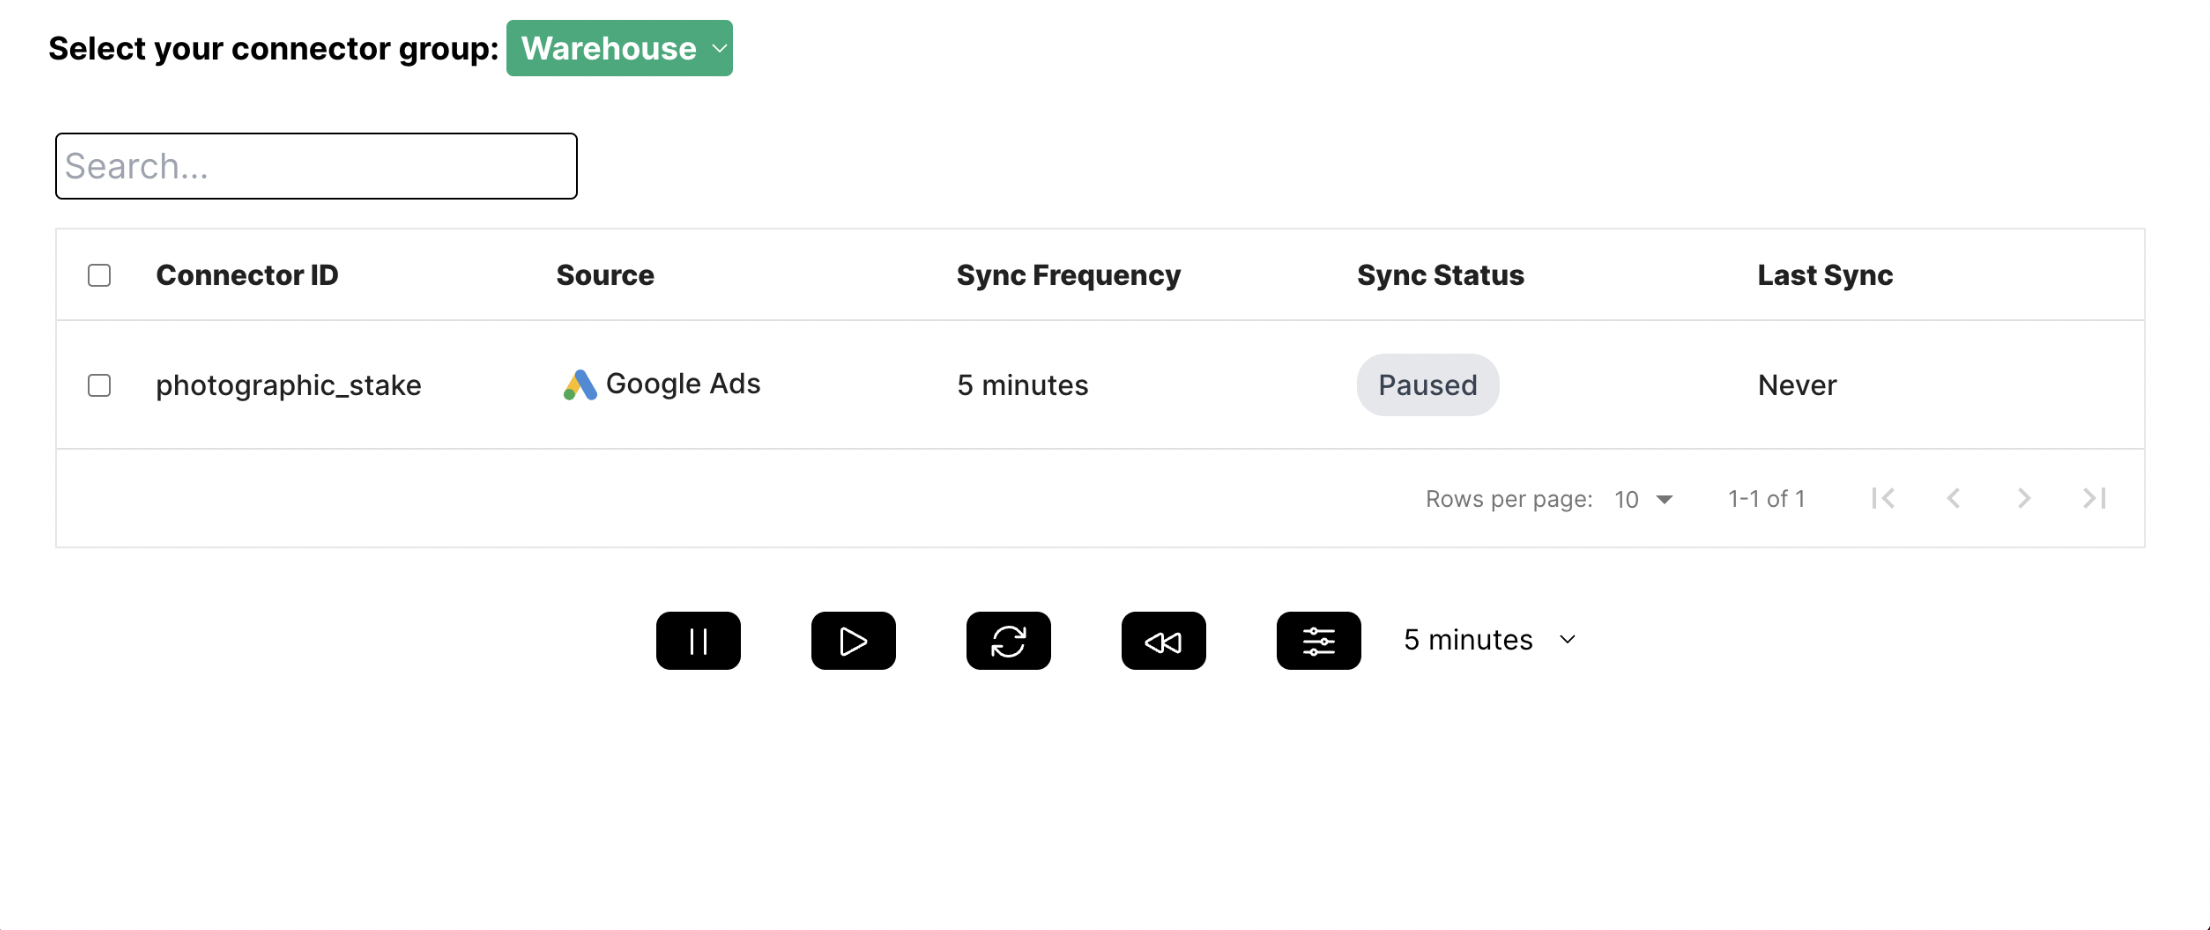This screenshot has width=2210, height=930.
Task: Open the Warehouse connector group dropdown
Action: click(x=619, y=48)
